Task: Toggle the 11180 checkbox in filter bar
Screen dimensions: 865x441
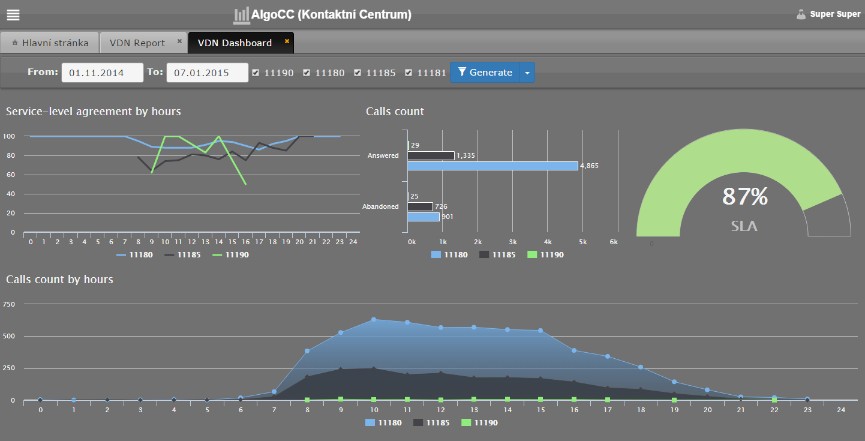Action: click(307, 72)
